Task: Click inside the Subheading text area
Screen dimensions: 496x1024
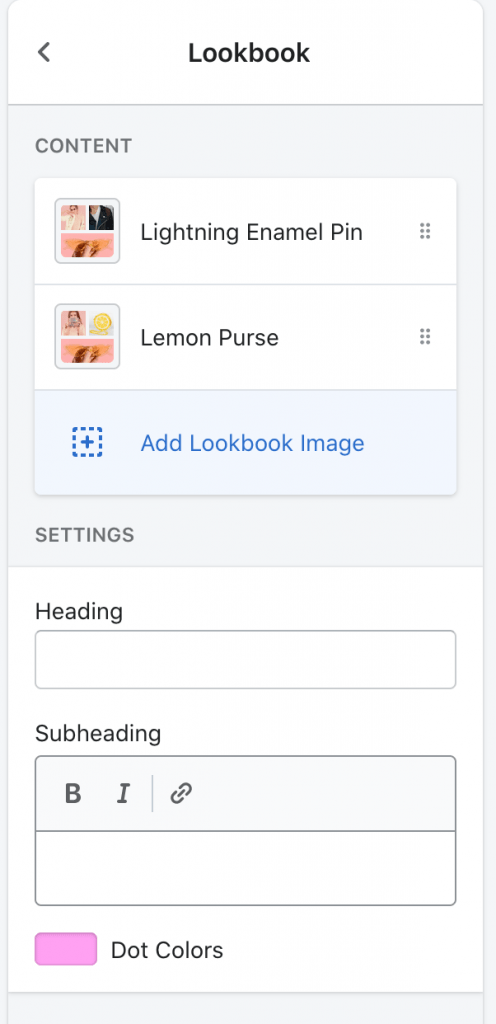Action: pos(245,868)
